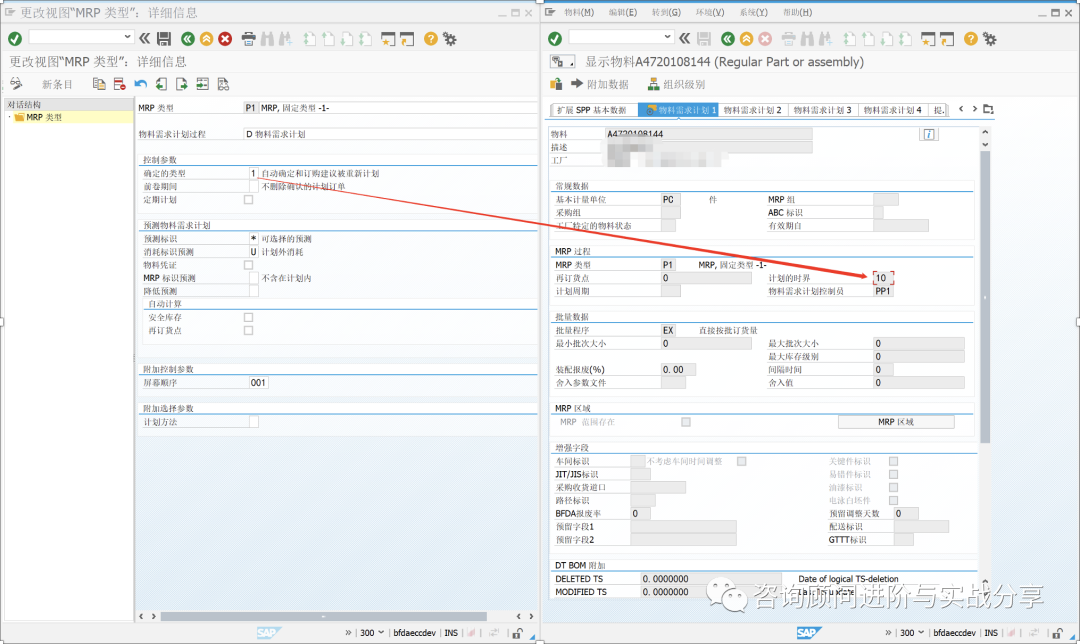This screenshot has height=644, width=1080.
Task: Click yellow Exit icon in material window
Action: 746,39
